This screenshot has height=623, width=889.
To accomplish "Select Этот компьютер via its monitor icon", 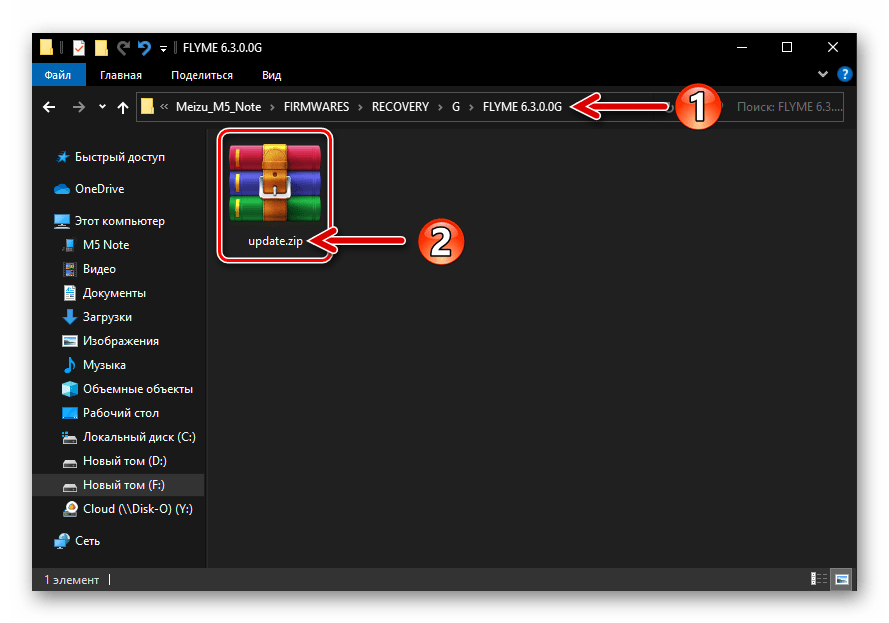I will click(x=62, y=221).
